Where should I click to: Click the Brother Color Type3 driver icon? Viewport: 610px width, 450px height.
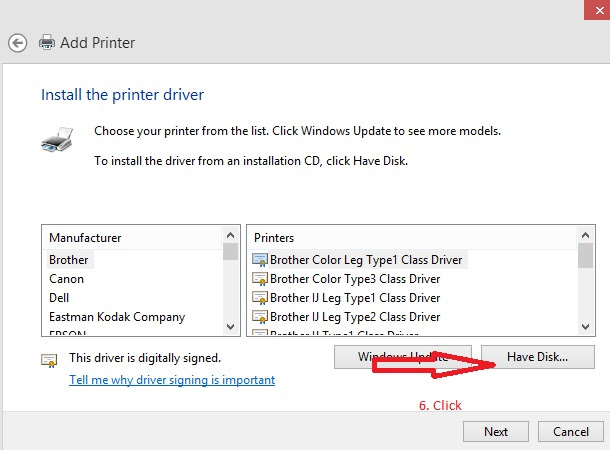point(259,279)
